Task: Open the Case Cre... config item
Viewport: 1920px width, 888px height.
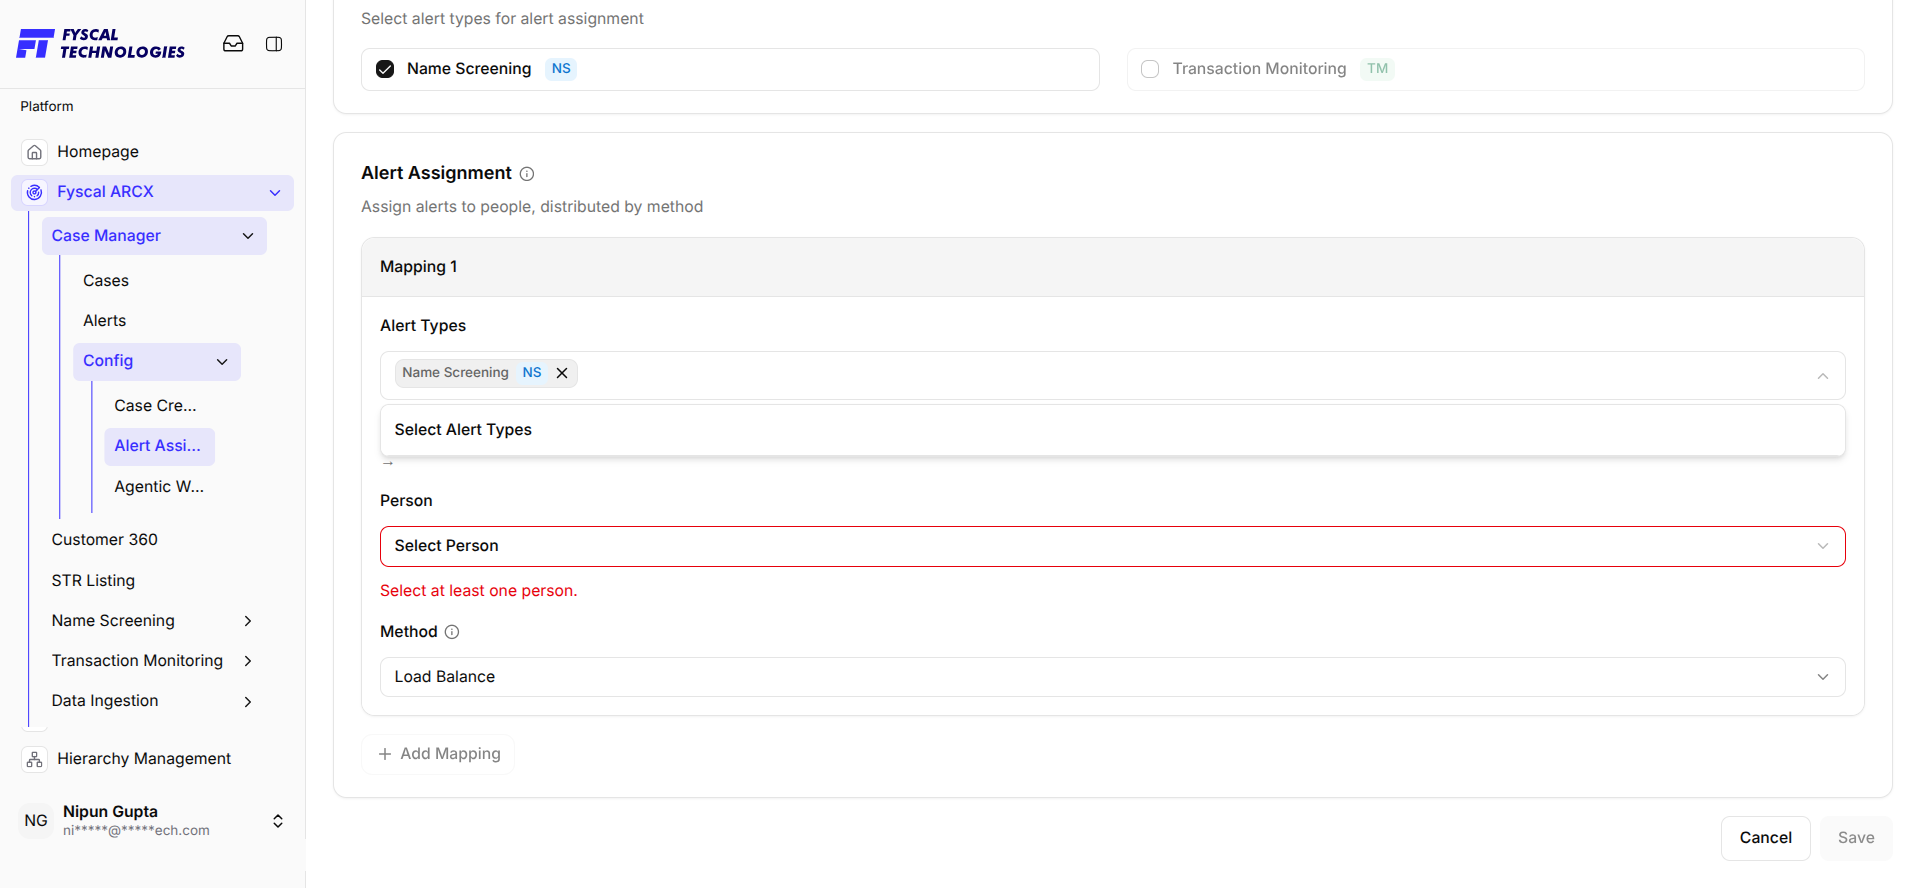Action: click(x=155, y=406)
